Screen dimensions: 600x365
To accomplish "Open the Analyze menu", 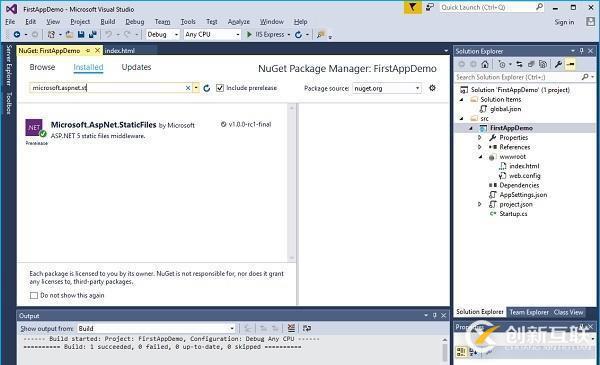I will [238, 22].
